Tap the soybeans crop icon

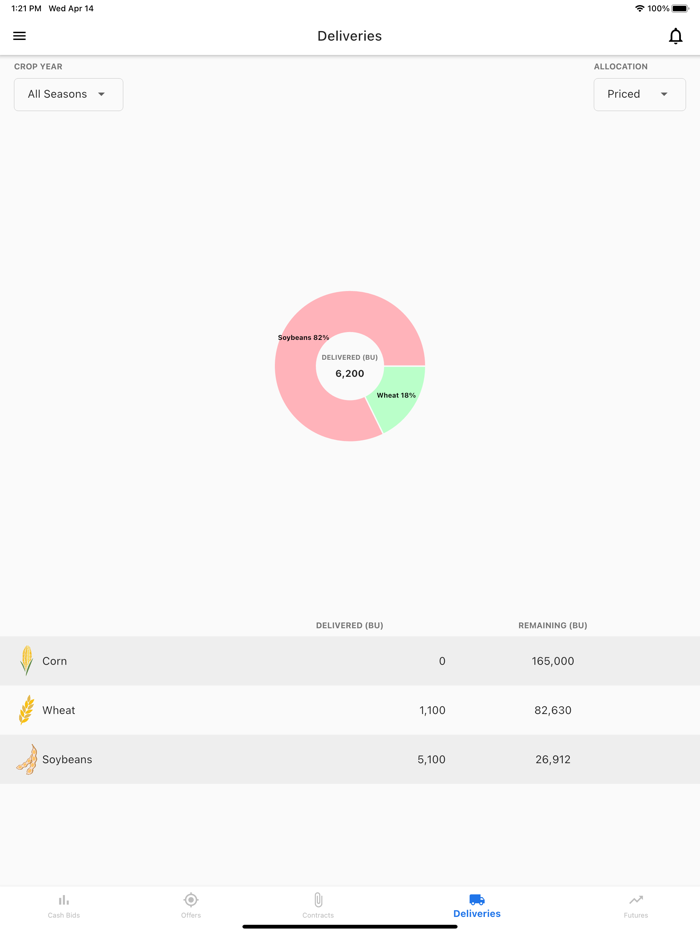coord(27,759)
